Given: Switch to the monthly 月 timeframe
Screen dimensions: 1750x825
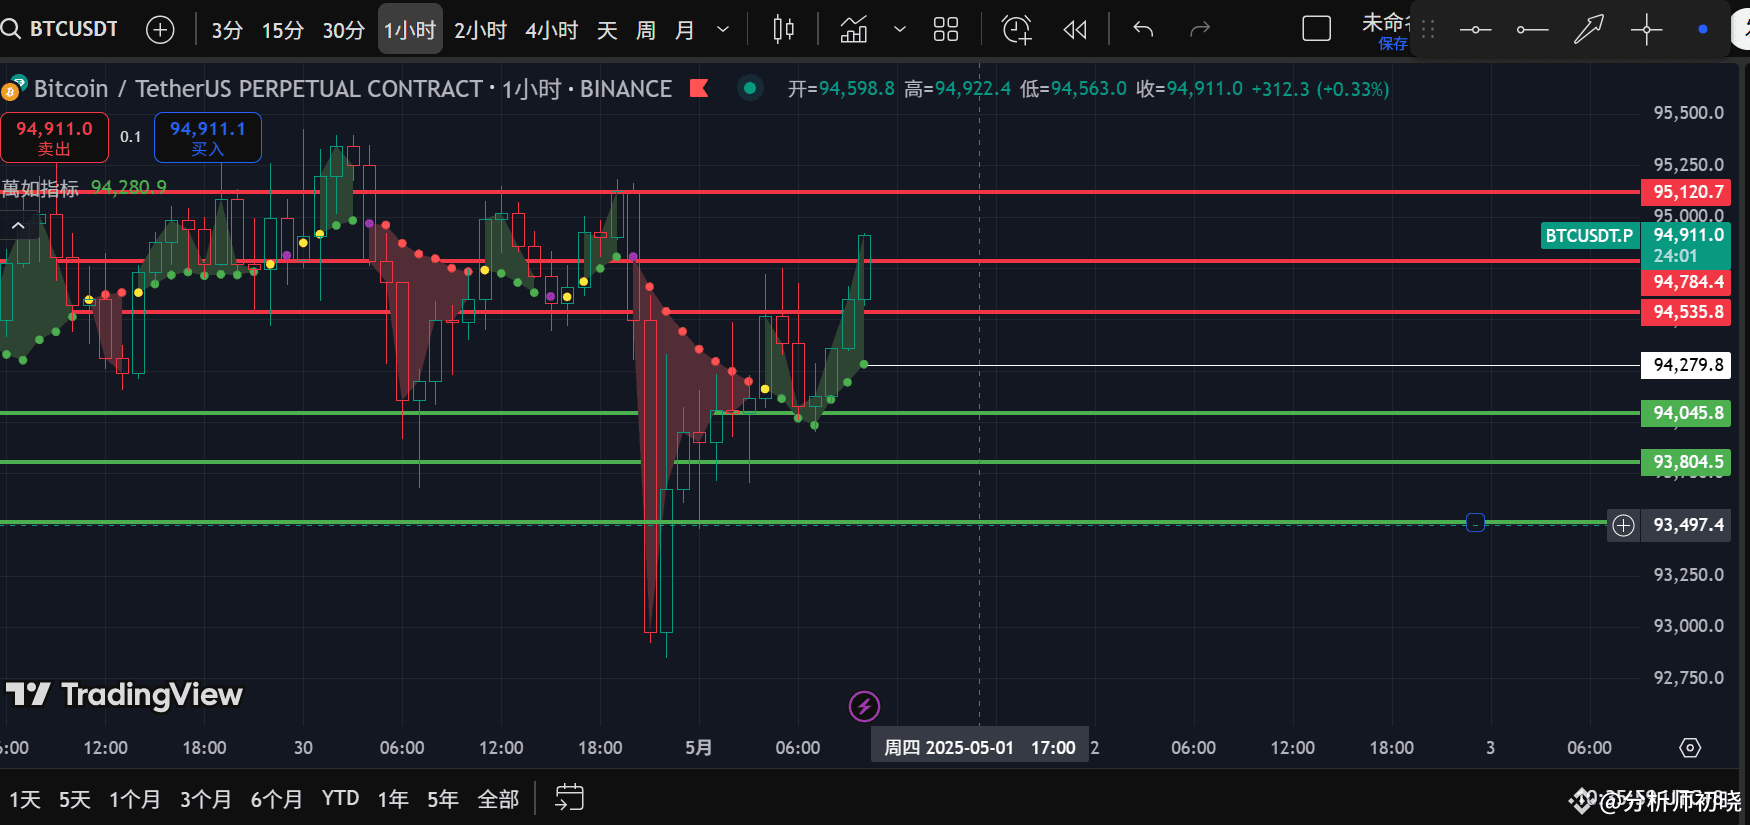Looking at the screenshot, I should click(685, 30).
